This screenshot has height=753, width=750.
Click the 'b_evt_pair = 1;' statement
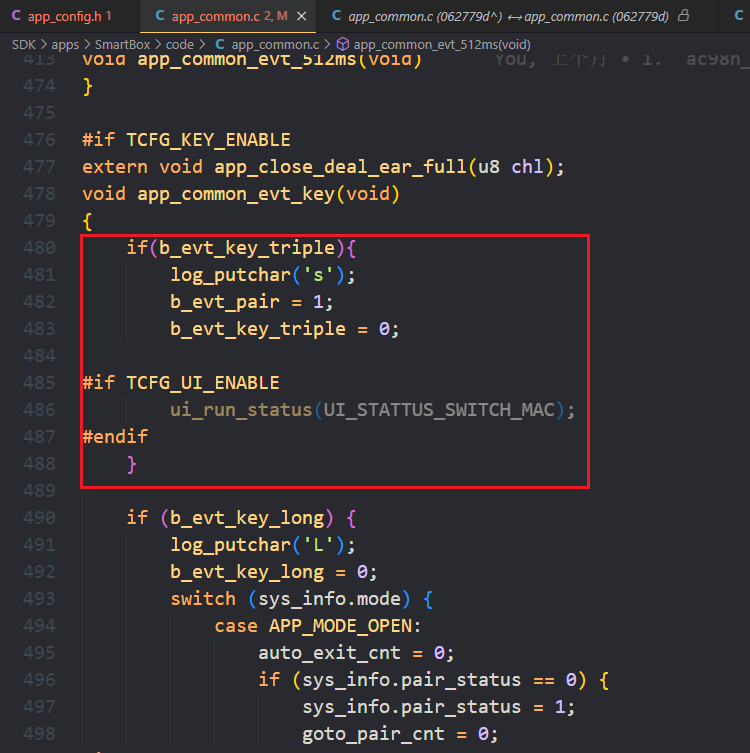click(x=252, y=302)
